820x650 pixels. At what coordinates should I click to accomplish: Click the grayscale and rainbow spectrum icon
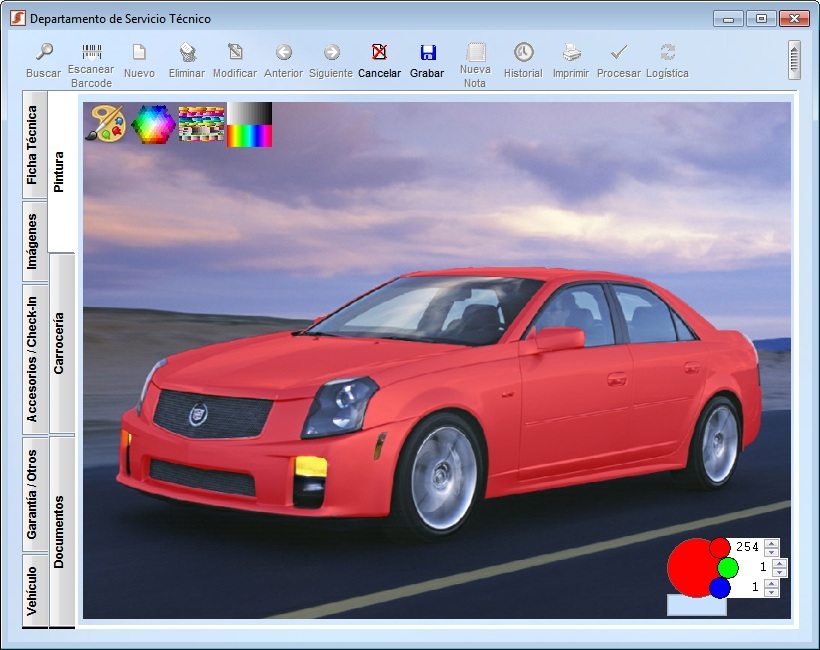[250, 124]
